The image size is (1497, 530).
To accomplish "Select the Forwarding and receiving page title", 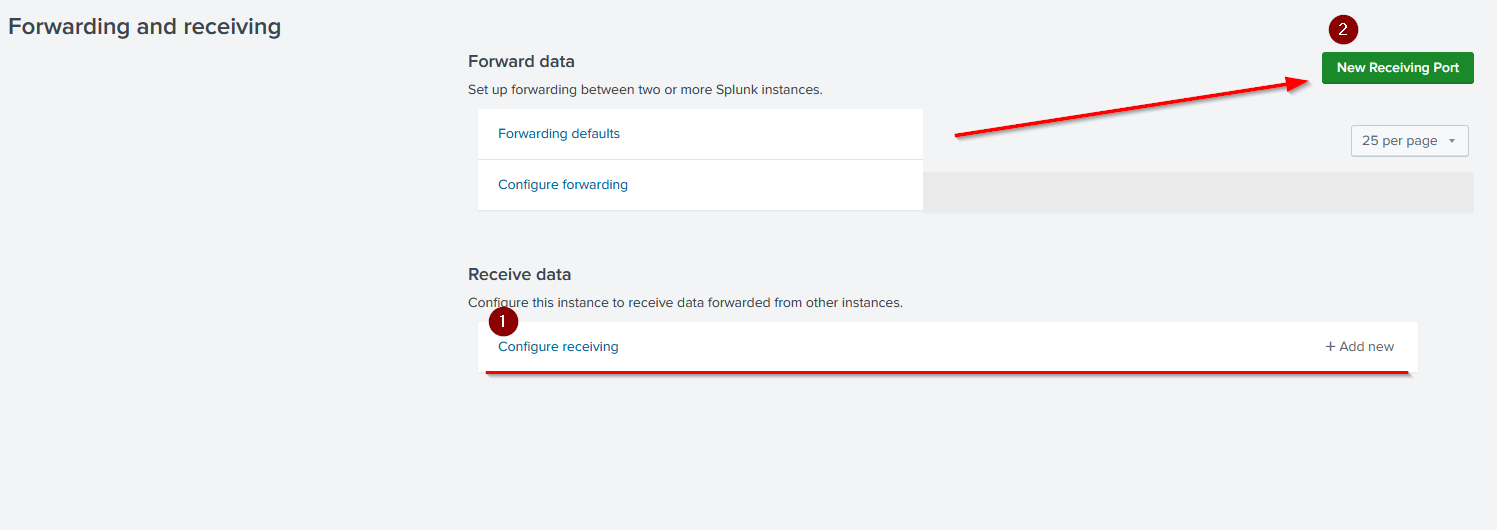I will click(145, 27).
